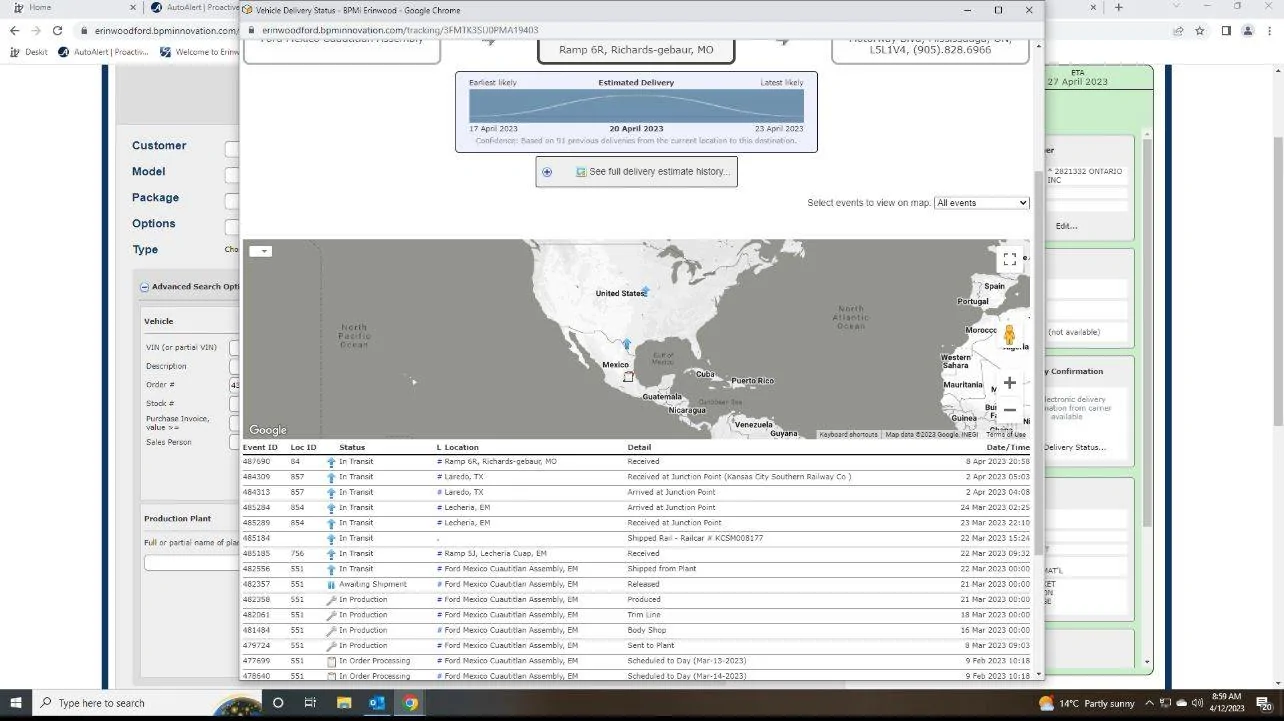Show hidden system tray icons

click(x=1150, y=703)
